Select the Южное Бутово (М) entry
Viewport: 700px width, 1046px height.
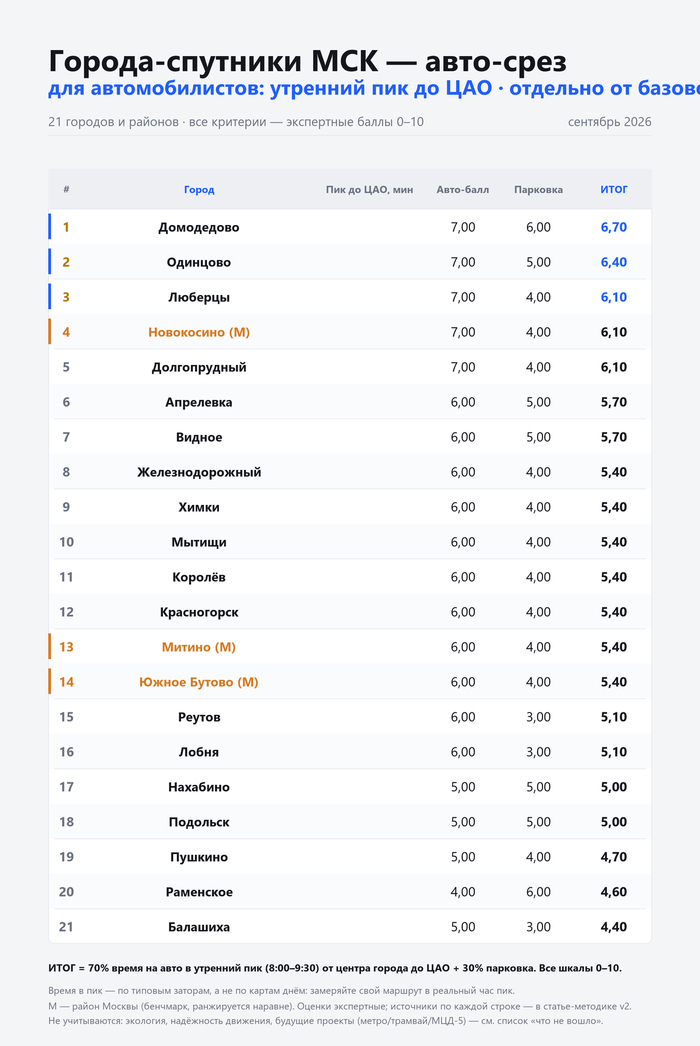(x=199, y=682)
